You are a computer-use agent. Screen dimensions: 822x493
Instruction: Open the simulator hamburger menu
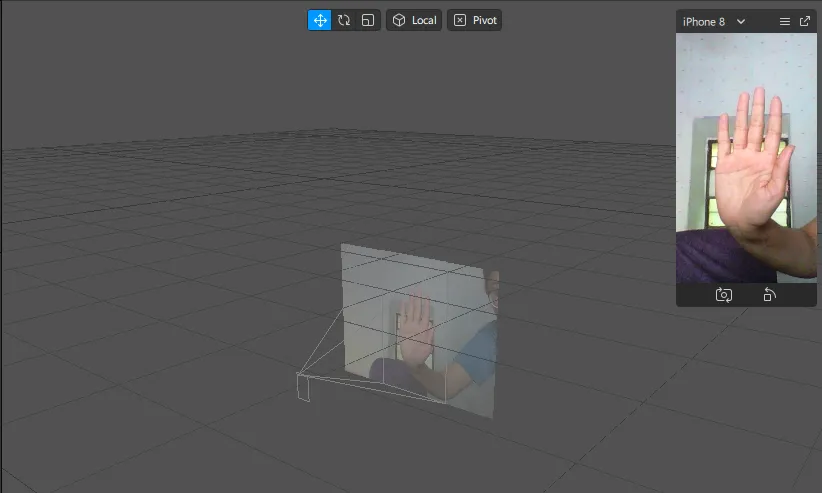(x=784, y=22)
